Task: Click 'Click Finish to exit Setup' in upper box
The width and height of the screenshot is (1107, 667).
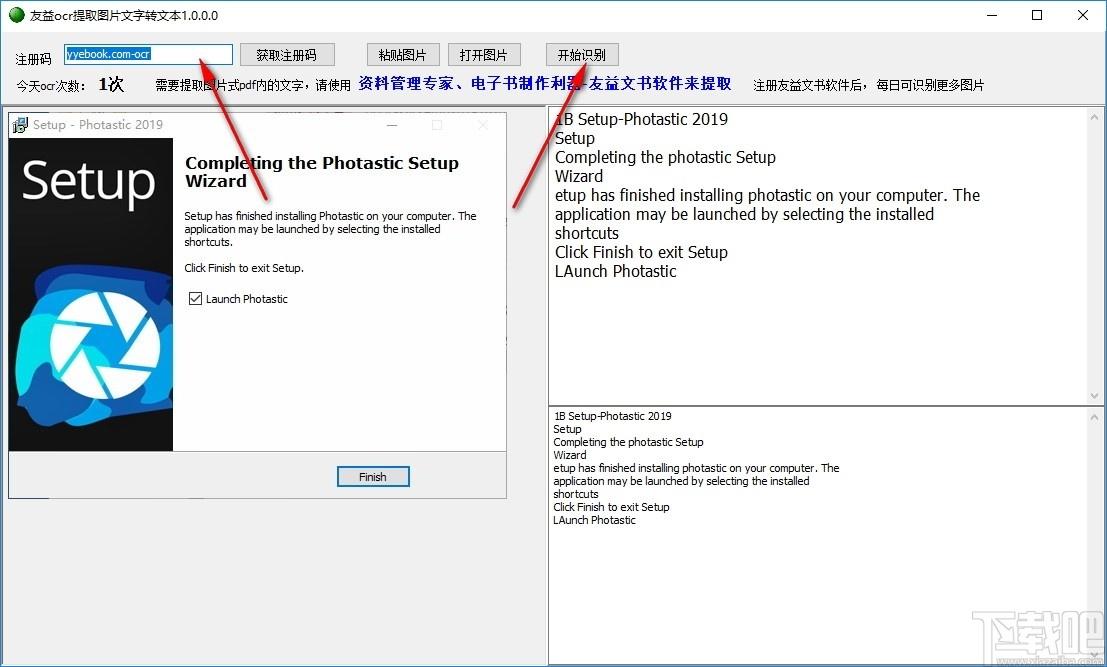Action: pyautogui.click(x=641, y=253)
